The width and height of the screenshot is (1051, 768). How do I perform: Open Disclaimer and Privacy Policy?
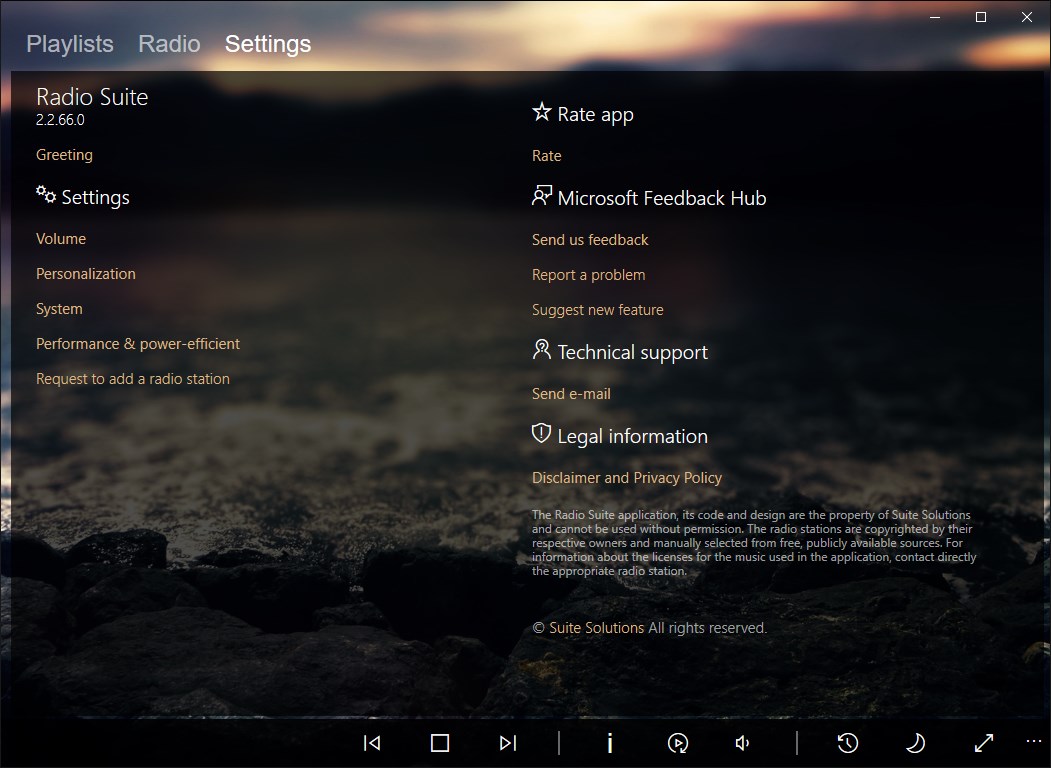coord(627,478)
